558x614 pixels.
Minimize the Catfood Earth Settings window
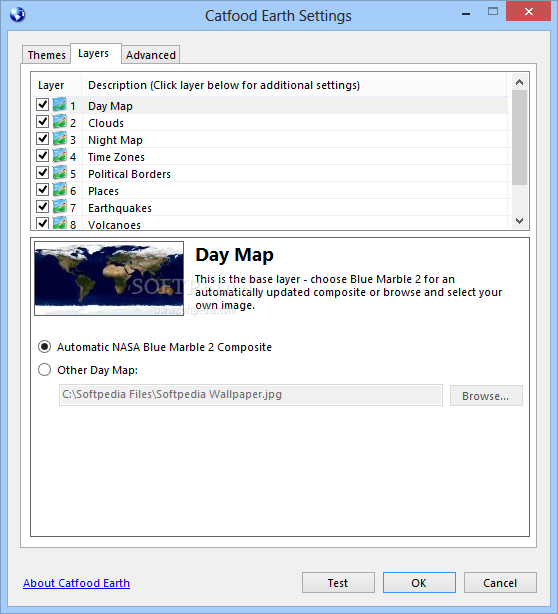(466, 13)
